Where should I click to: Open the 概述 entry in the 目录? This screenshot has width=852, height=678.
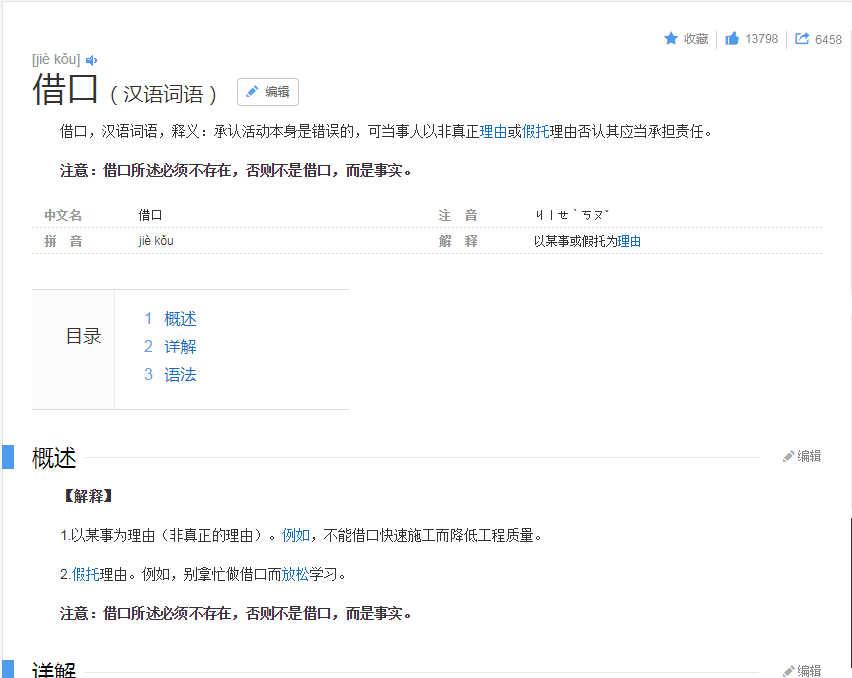coord(181,318)
